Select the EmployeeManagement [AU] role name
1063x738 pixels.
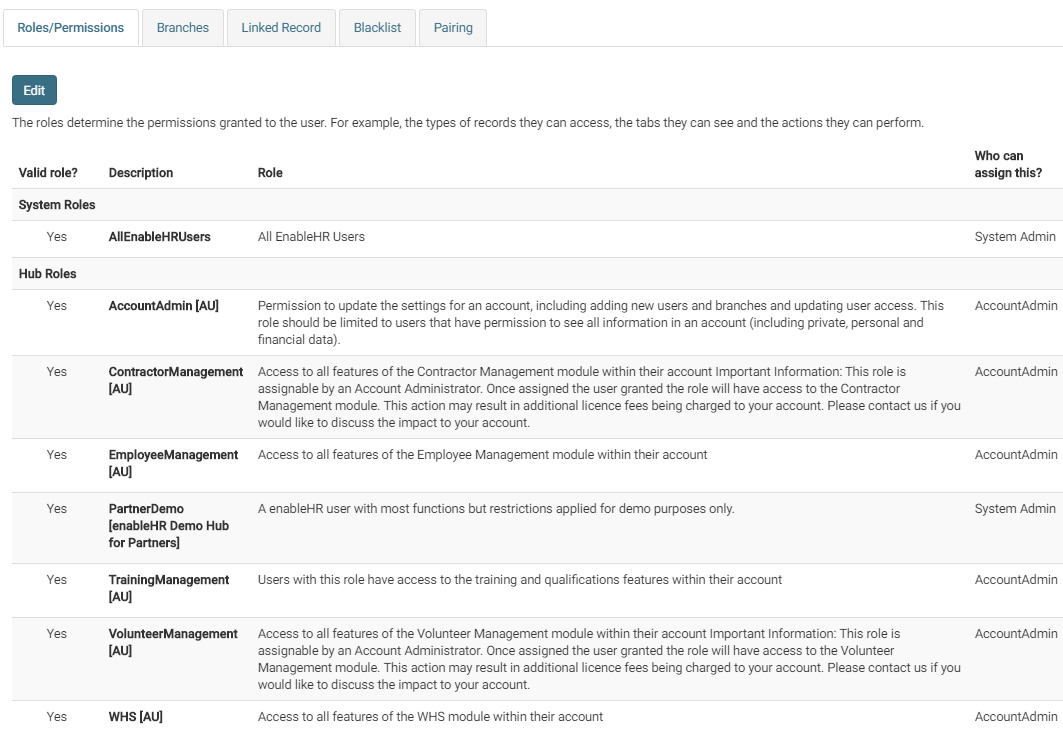point(173,463)
